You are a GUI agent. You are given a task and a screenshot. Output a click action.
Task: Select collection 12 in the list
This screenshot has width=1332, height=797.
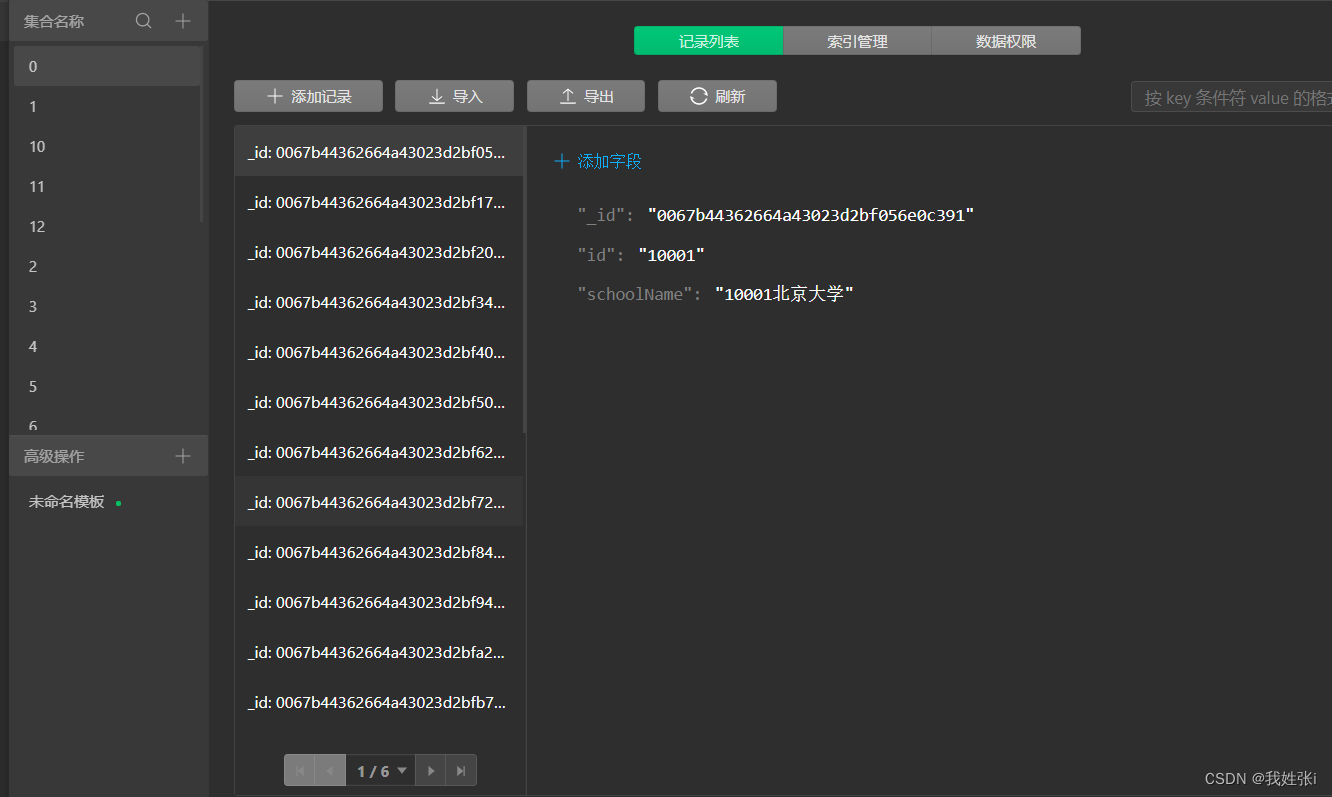tap(107, 226)
